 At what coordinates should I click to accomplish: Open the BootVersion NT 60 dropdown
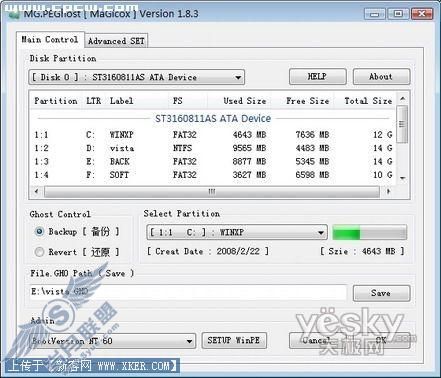click(x=112, y=341)
